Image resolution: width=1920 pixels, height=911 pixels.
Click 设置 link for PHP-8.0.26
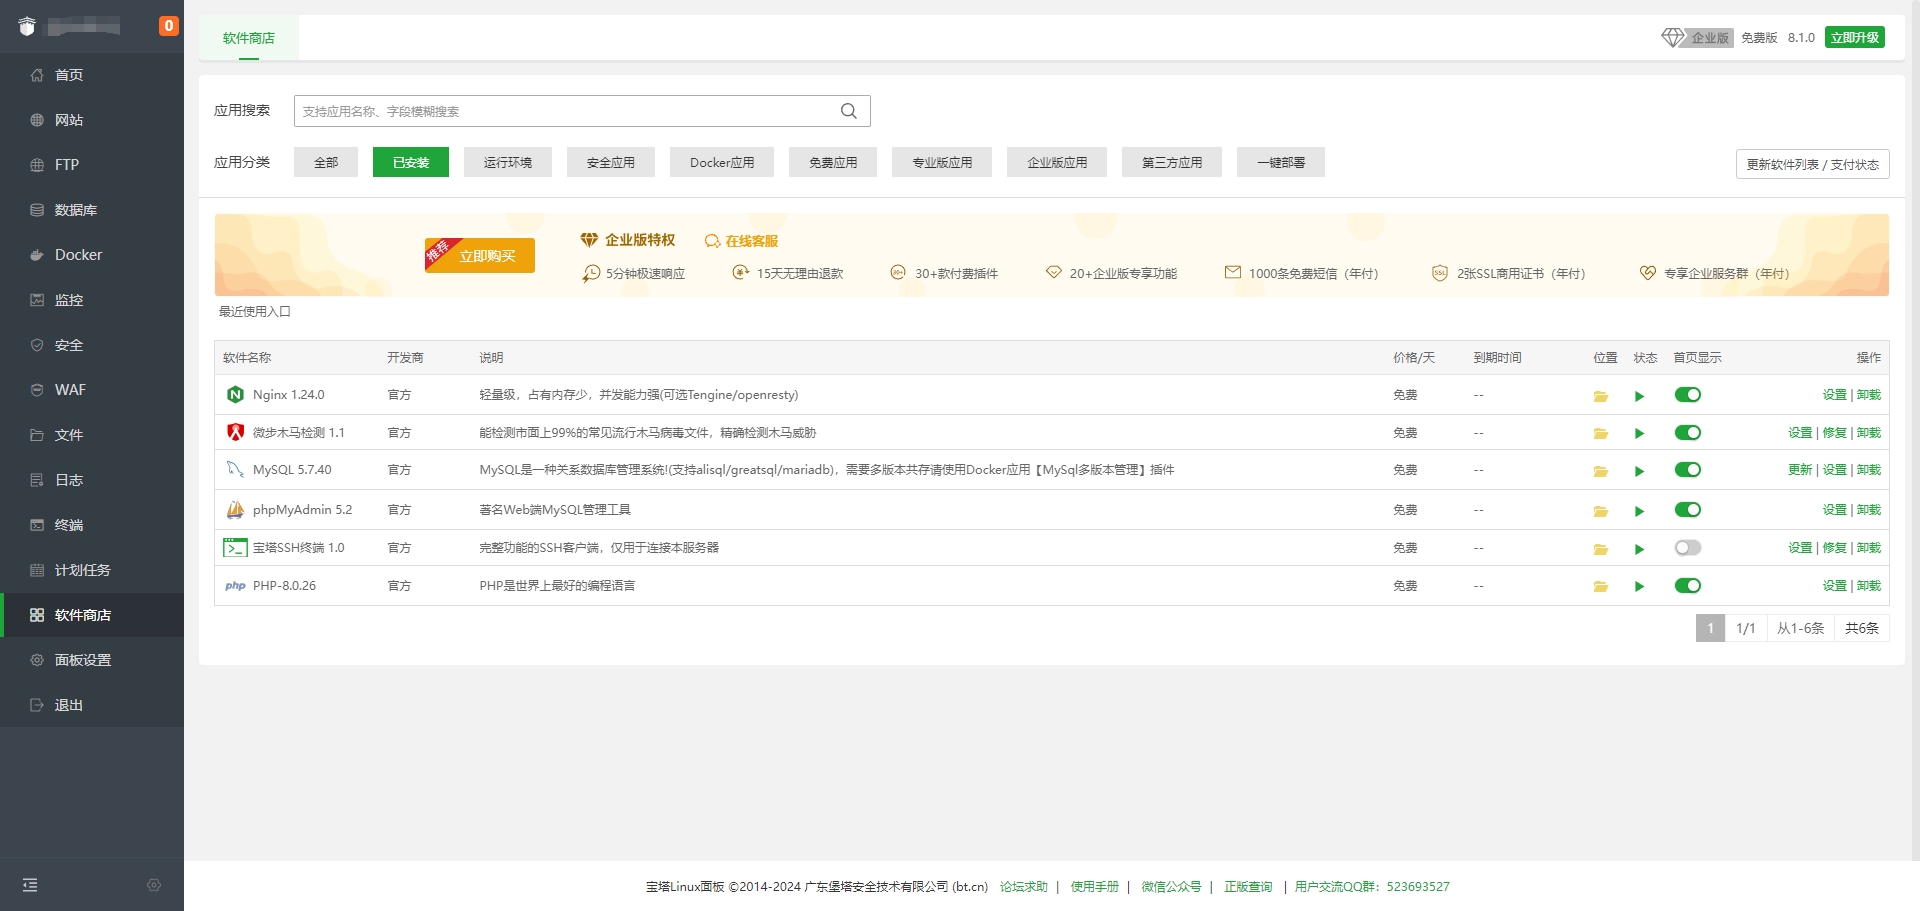(x=1835, y=586)
